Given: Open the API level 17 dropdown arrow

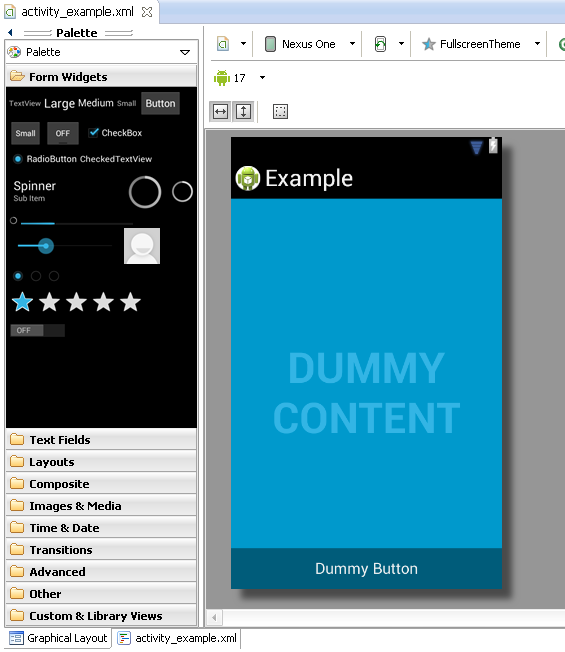Looking at the screenshot, I should click(x=262, y=77).
